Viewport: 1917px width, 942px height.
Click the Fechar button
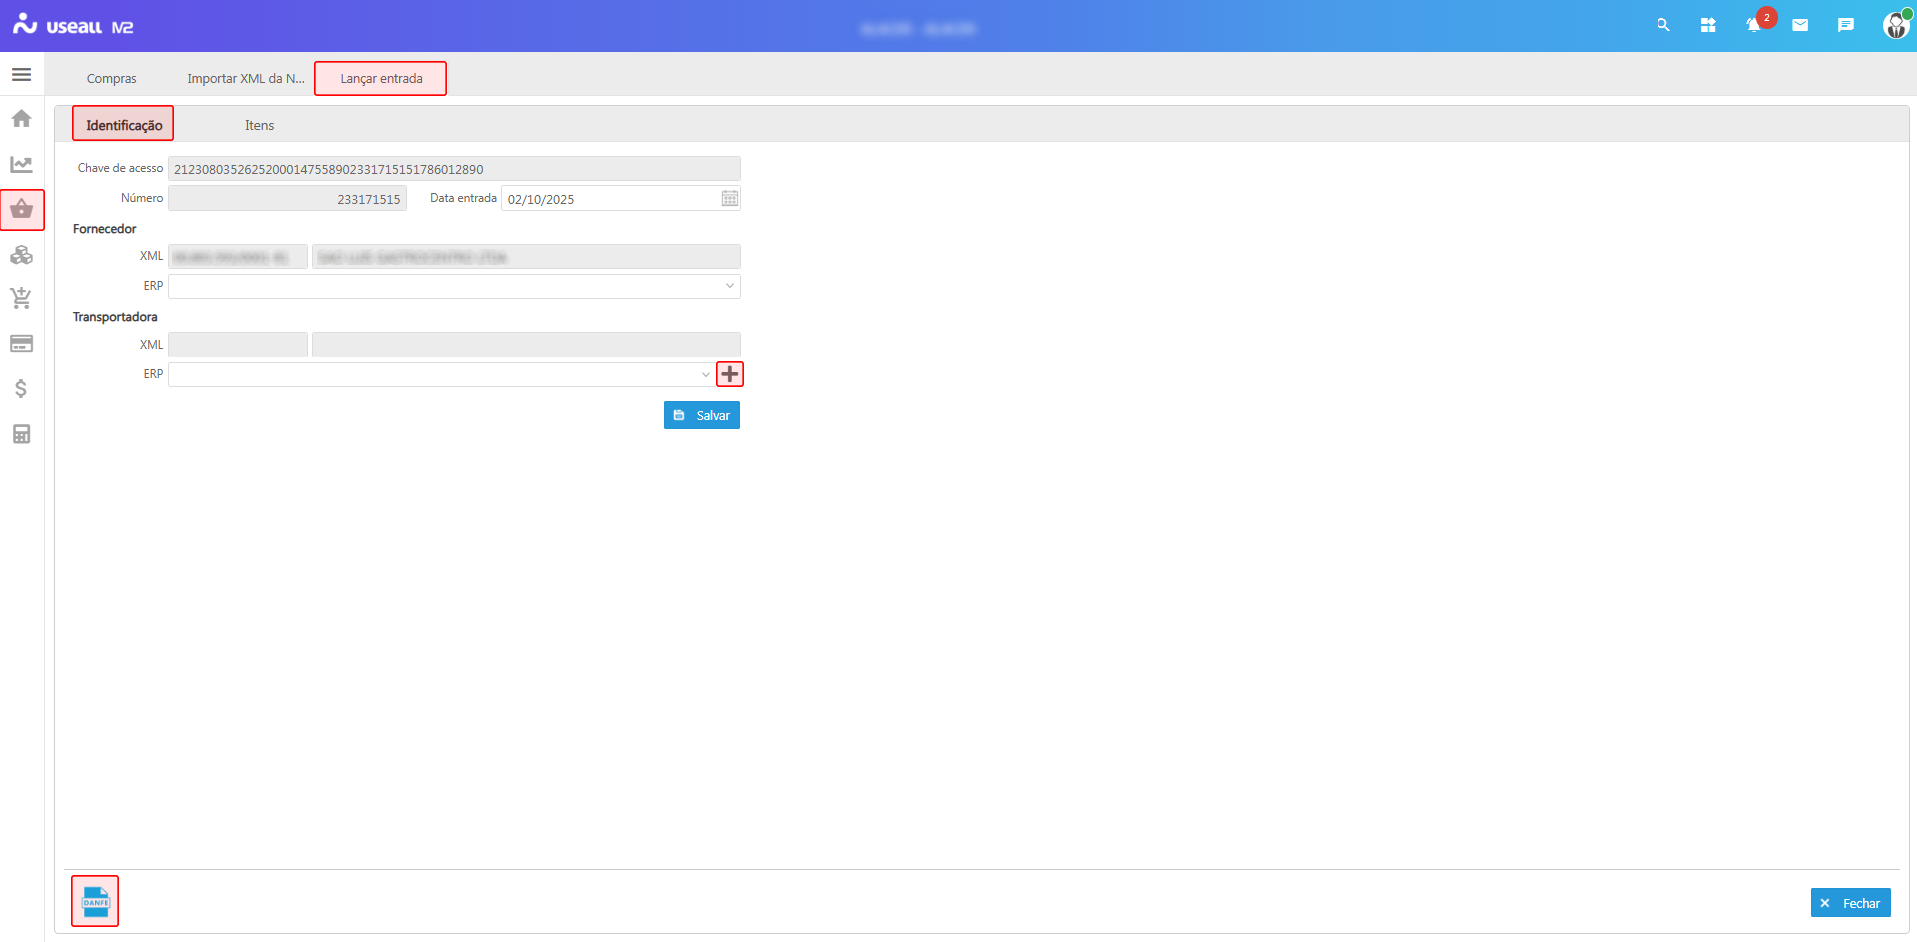(1850, 903)
